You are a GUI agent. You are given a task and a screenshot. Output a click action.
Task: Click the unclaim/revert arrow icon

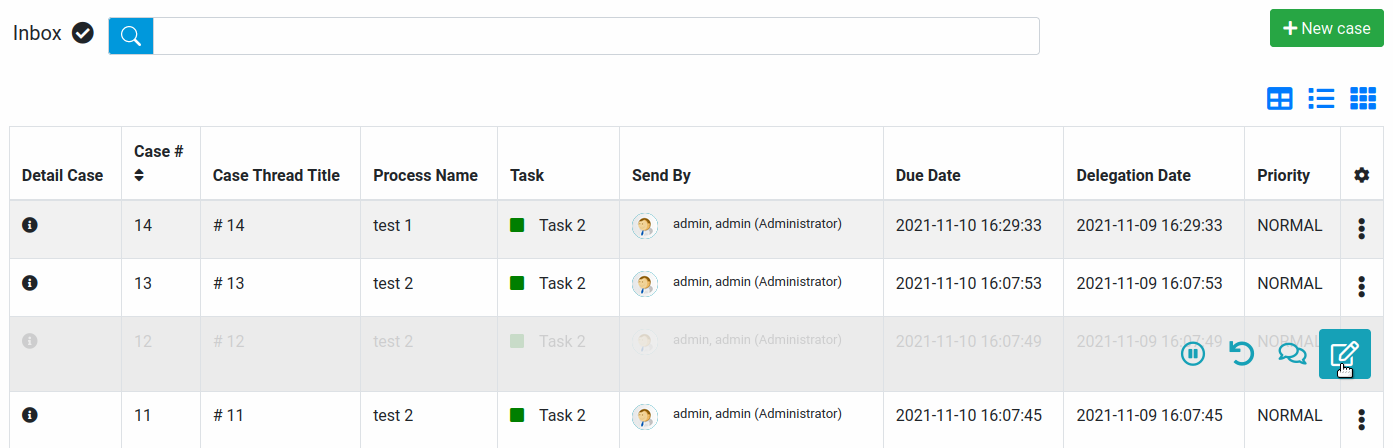click(x=1241, y=354)
